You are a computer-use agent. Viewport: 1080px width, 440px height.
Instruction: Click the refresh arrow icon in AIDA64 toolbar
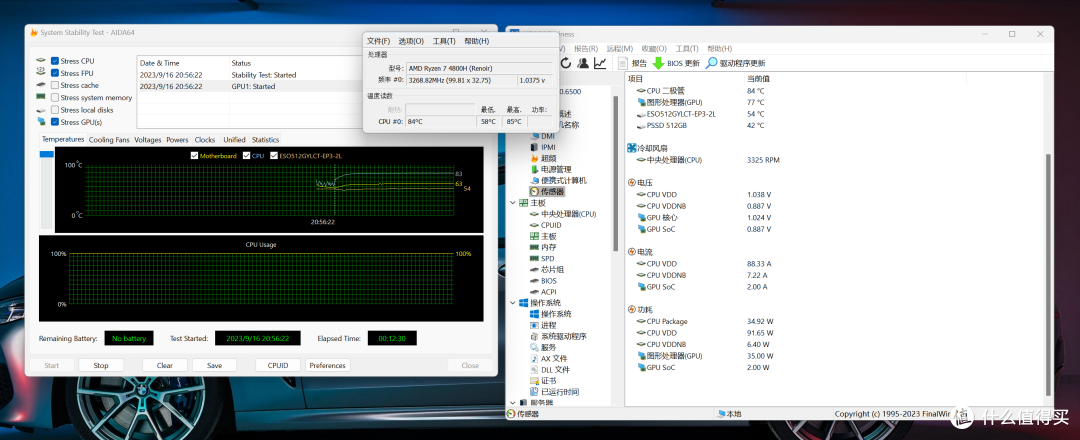pos(566,63)
